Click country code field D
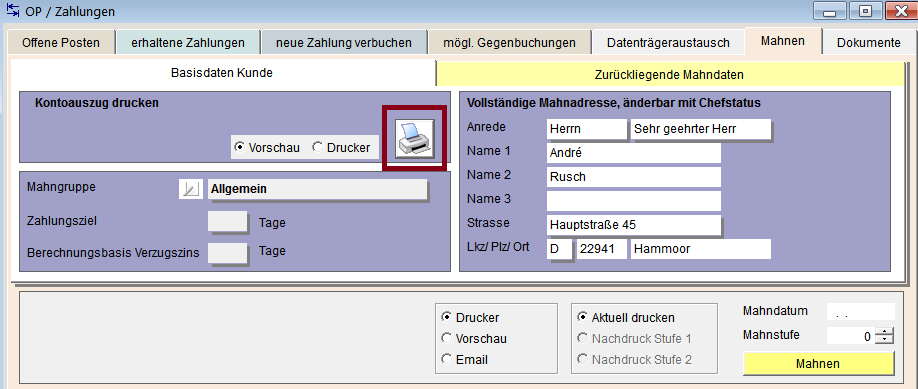This screenshot has width=918, height=389. pos(560,248)
